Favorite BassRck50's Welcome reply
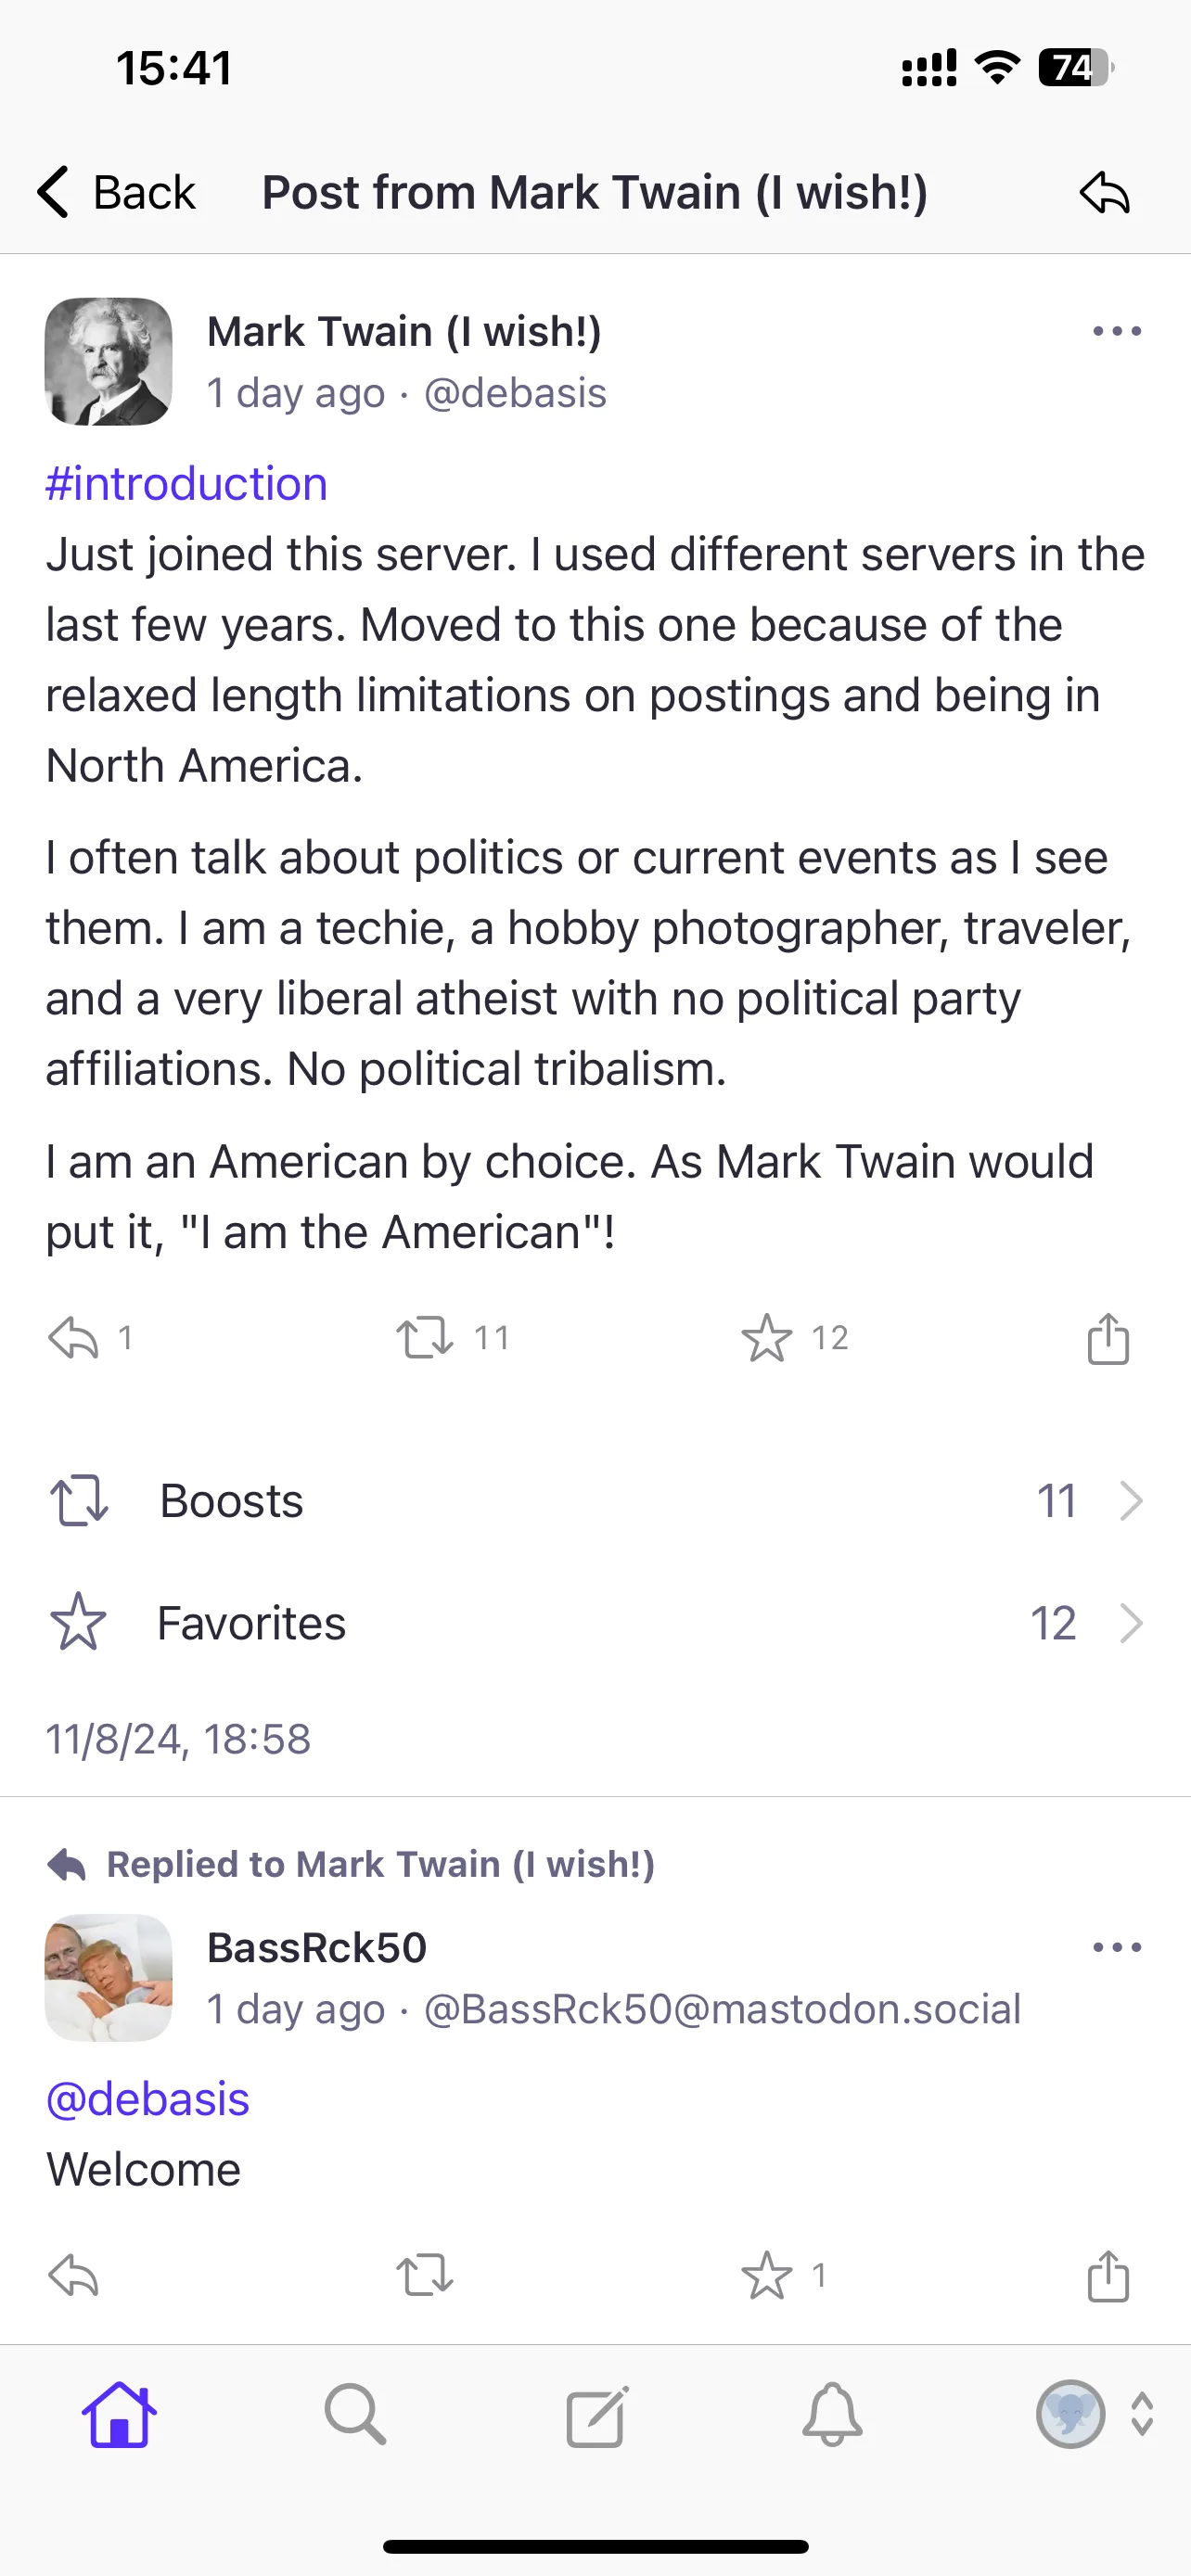The width and height of the screenshot is (1191, 2576). click(766, 2276)
